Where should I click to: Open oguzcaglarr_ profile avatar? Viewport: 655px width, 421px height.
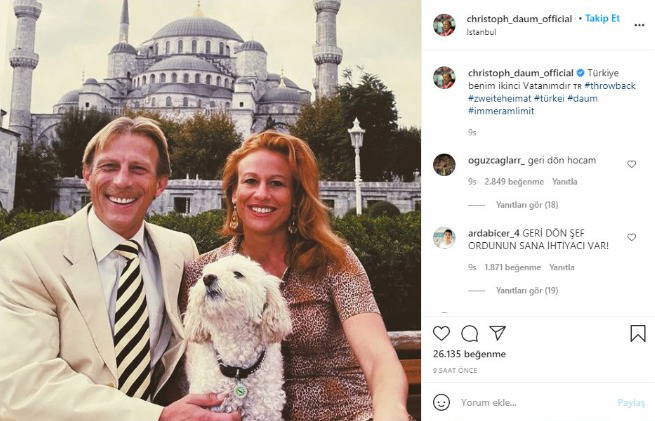coord(444,165)
